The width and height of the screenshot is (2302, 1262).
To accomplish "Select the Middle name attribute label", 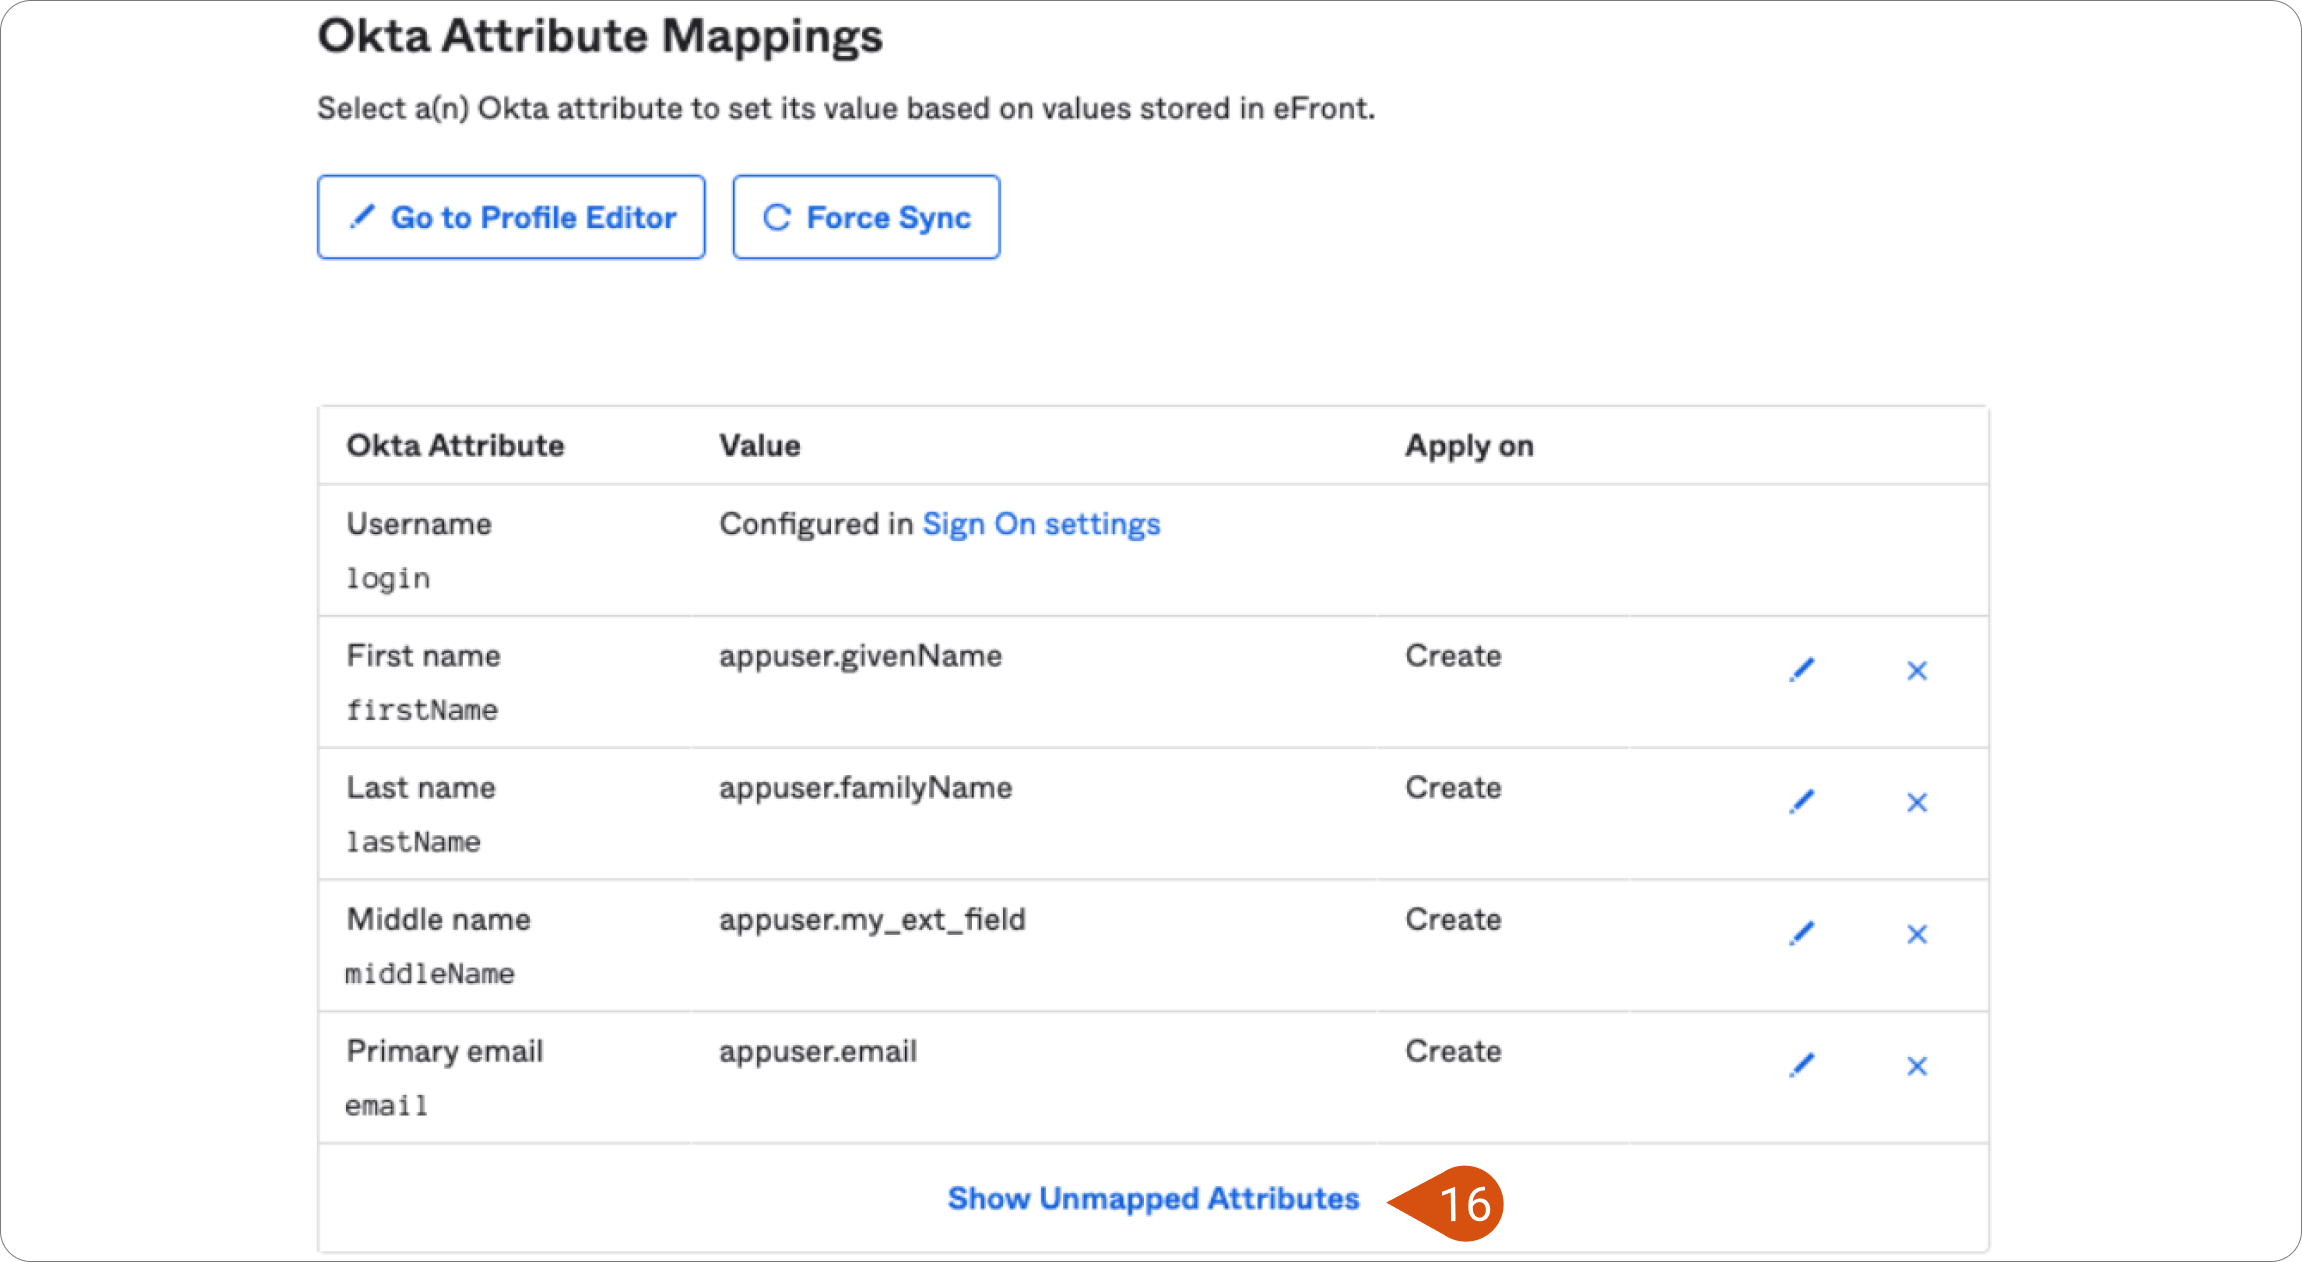I will click(x=438, y=920).
